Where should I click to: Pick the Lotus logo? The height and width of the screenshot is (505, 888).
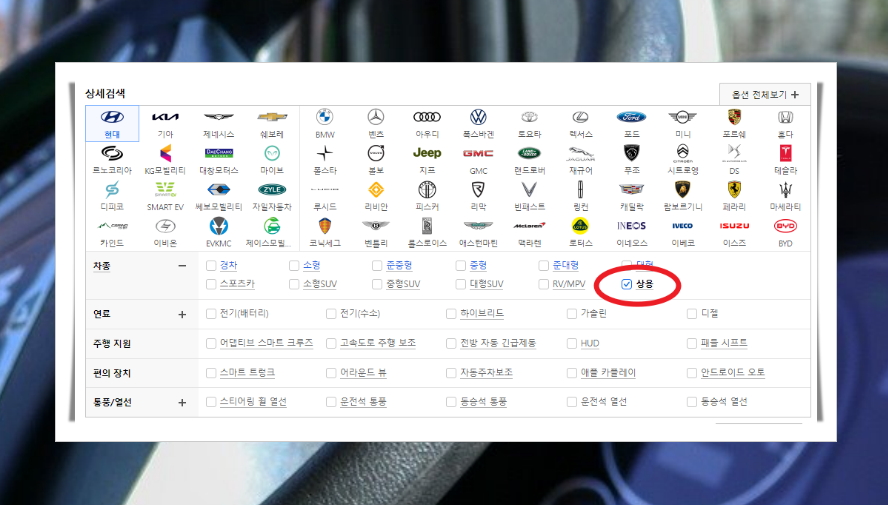tap(580, 225)
